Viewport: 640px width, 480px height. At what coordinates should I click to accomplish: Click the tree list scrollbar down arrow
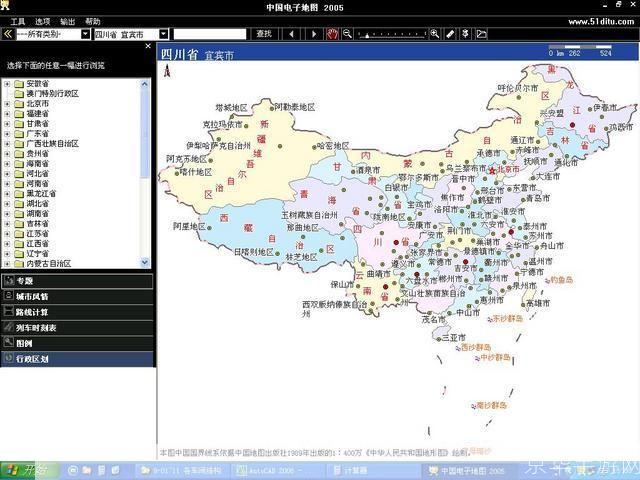[144, 262]
